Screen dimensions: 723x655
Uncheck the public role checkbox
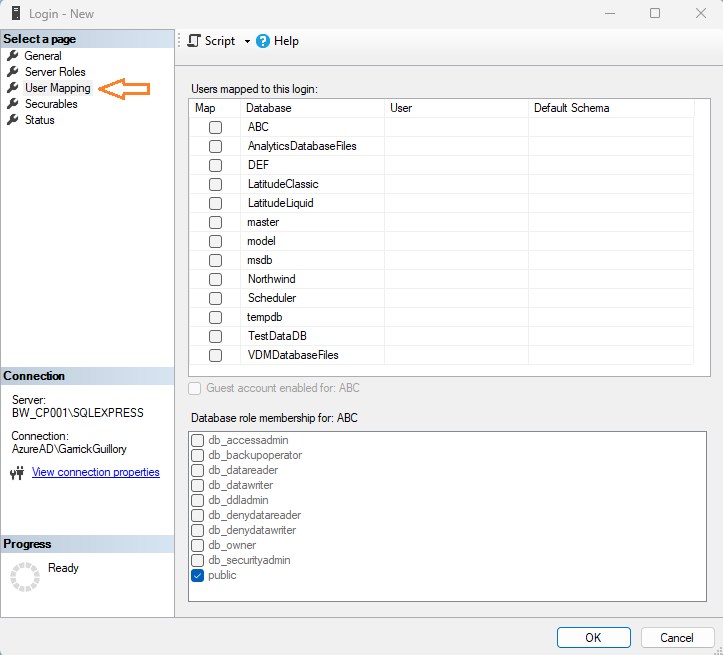pyautogui.click(x=197, y=575)
